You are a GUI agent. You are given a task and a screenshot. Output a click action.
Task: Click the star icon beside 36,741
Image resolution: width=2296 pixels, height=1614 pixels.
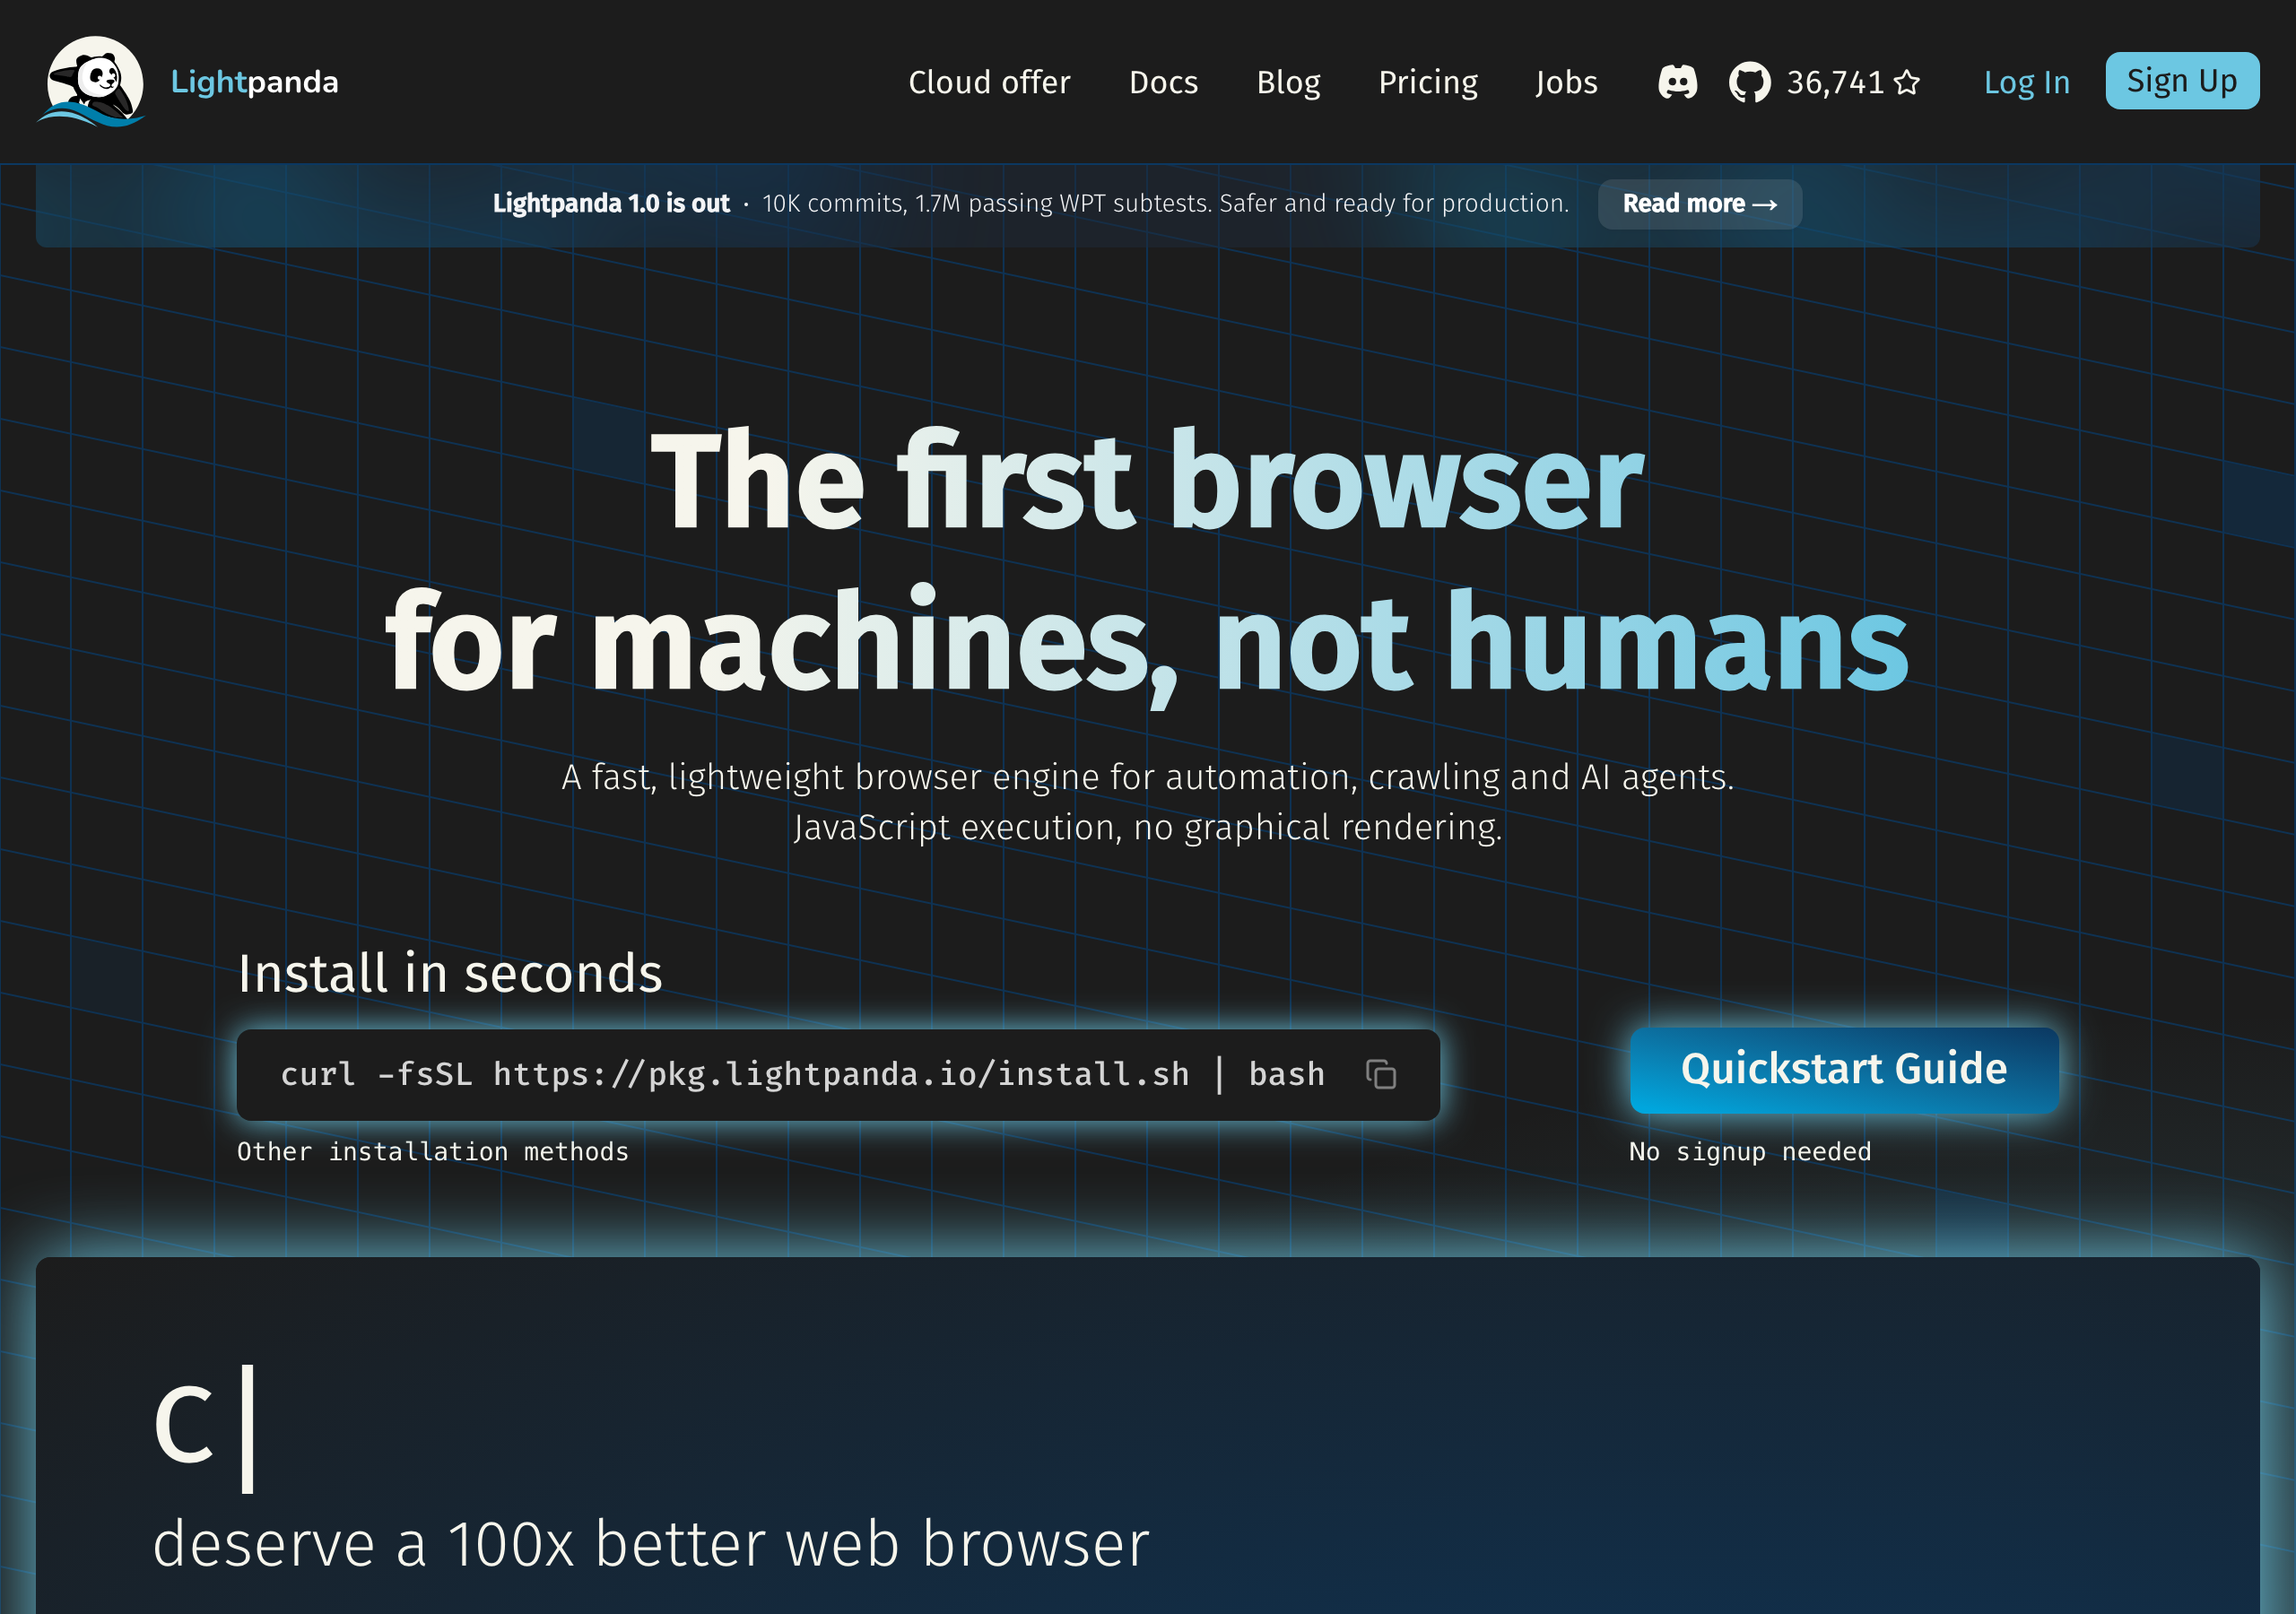click(1907, 82)
